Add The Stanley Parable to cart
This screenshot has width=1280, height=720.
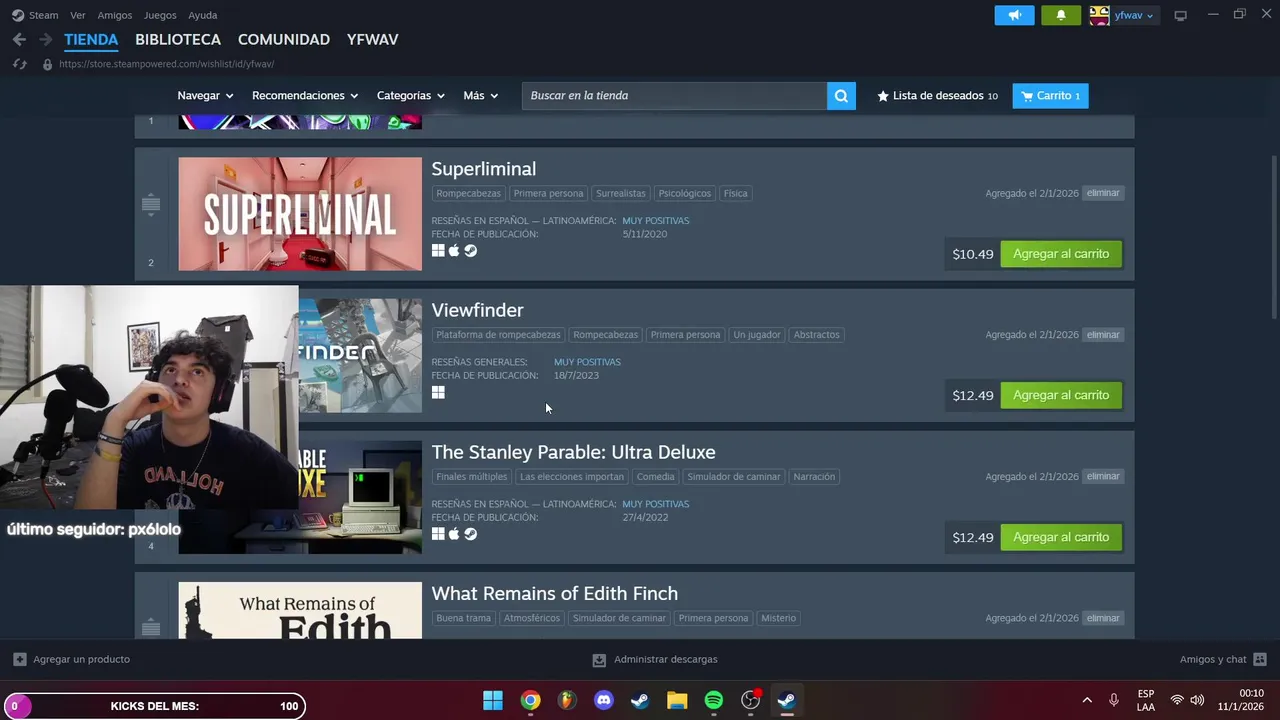click(1061, 537)
